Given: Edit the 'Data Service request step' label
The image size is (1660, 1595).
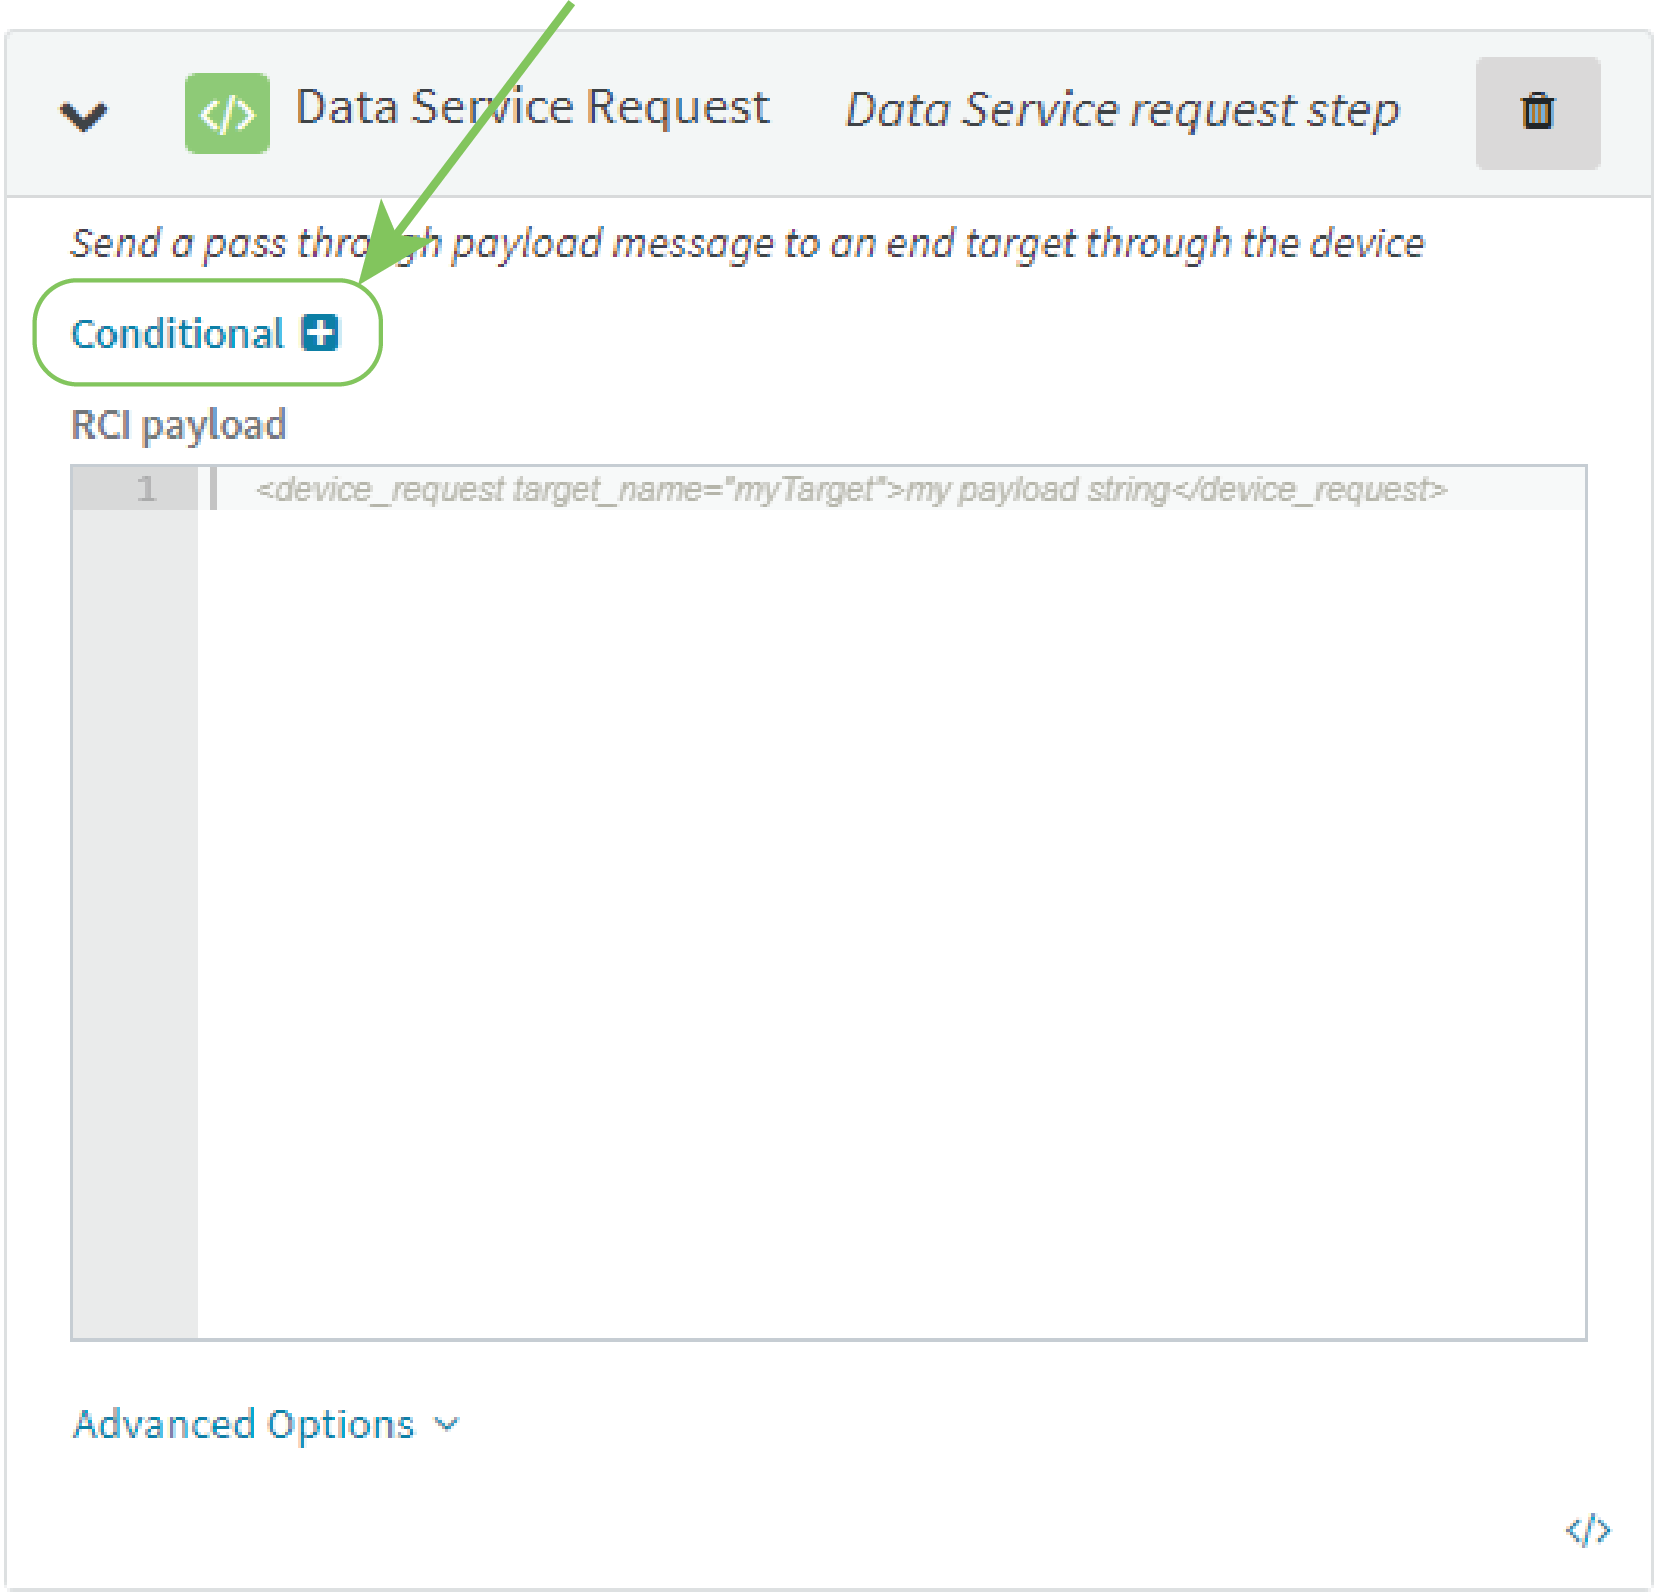Looking at the screenshot, I should [1122, 110].
